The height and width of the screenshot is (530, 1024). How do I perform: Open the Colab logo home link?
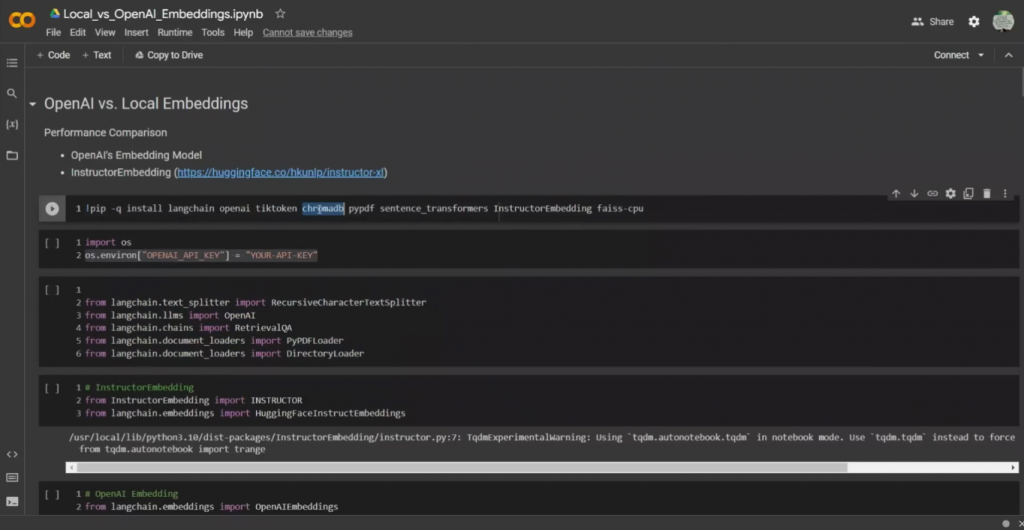point(22,21)
